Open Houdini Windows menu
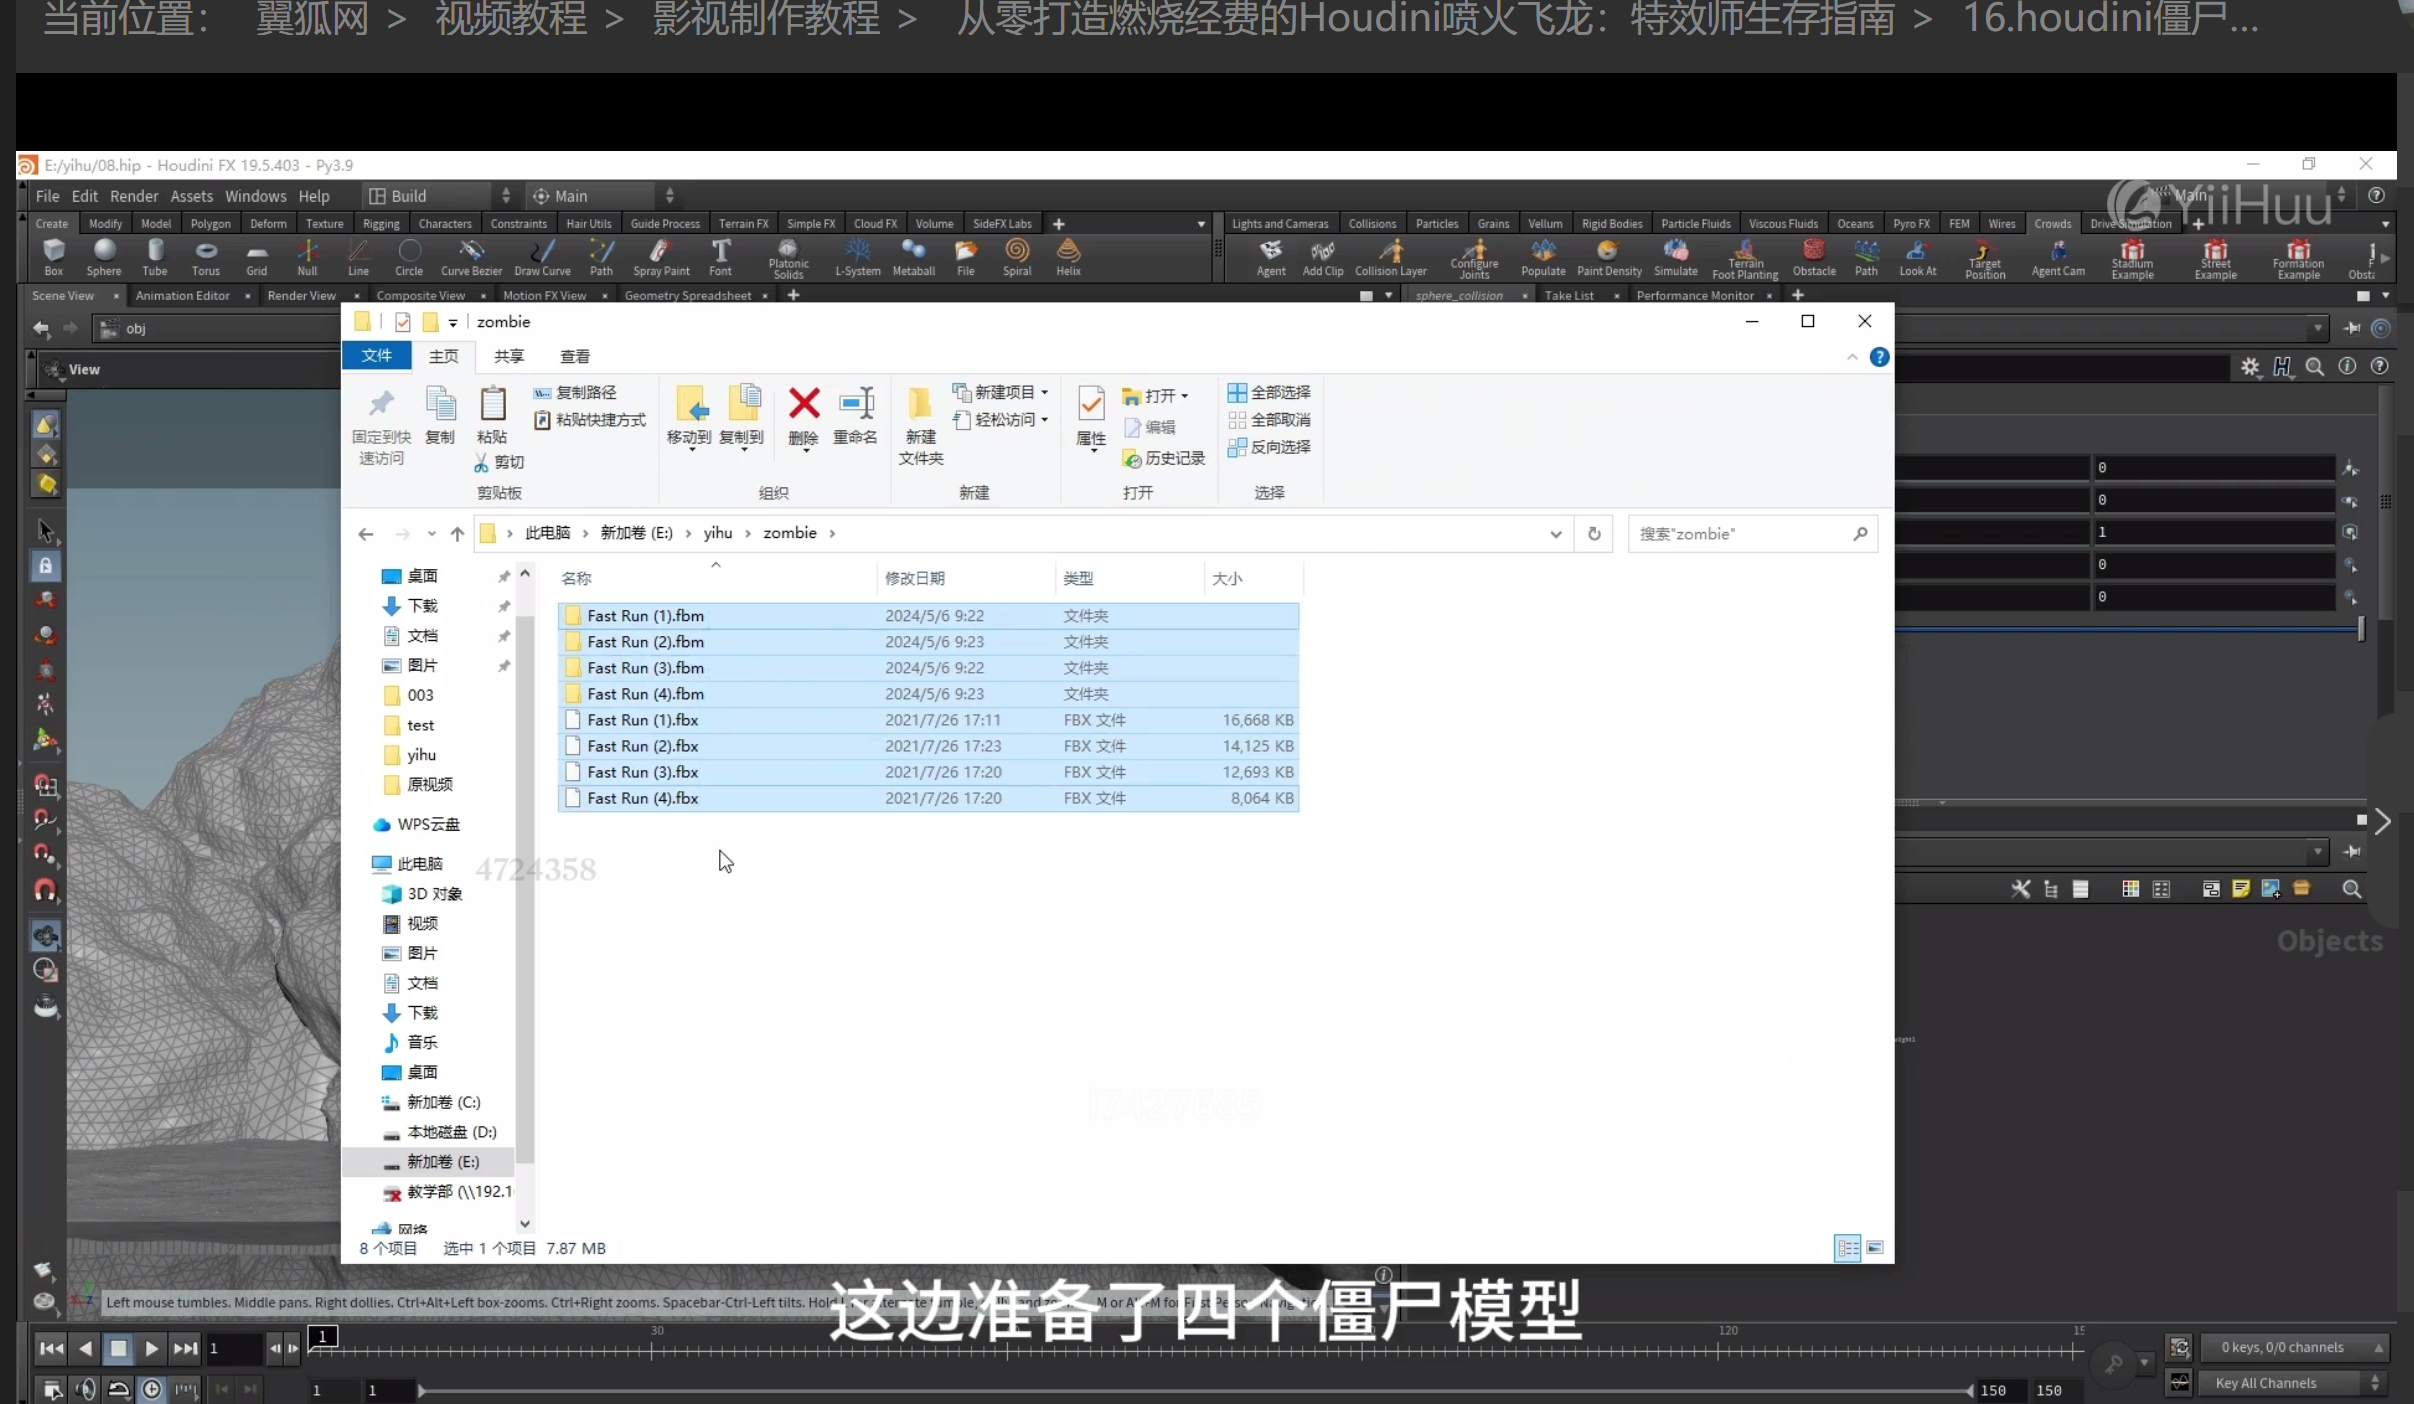This screenshot has width=2414, height=1404. coord(255,196)
